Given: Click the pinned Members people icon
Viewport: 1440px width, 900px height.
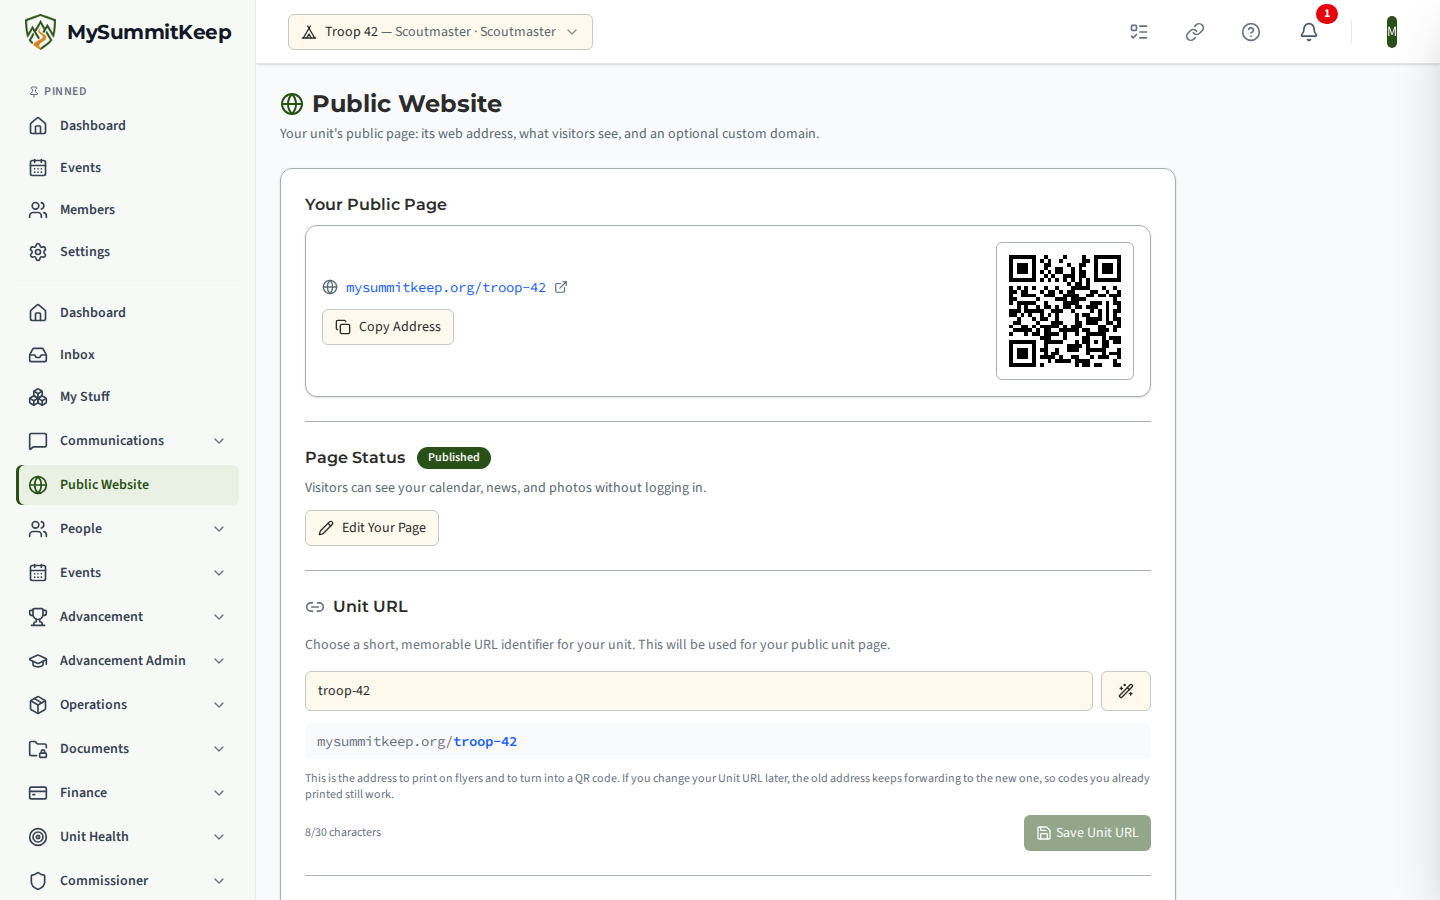Looking at the screenshot, I should (x=38, y=210).
